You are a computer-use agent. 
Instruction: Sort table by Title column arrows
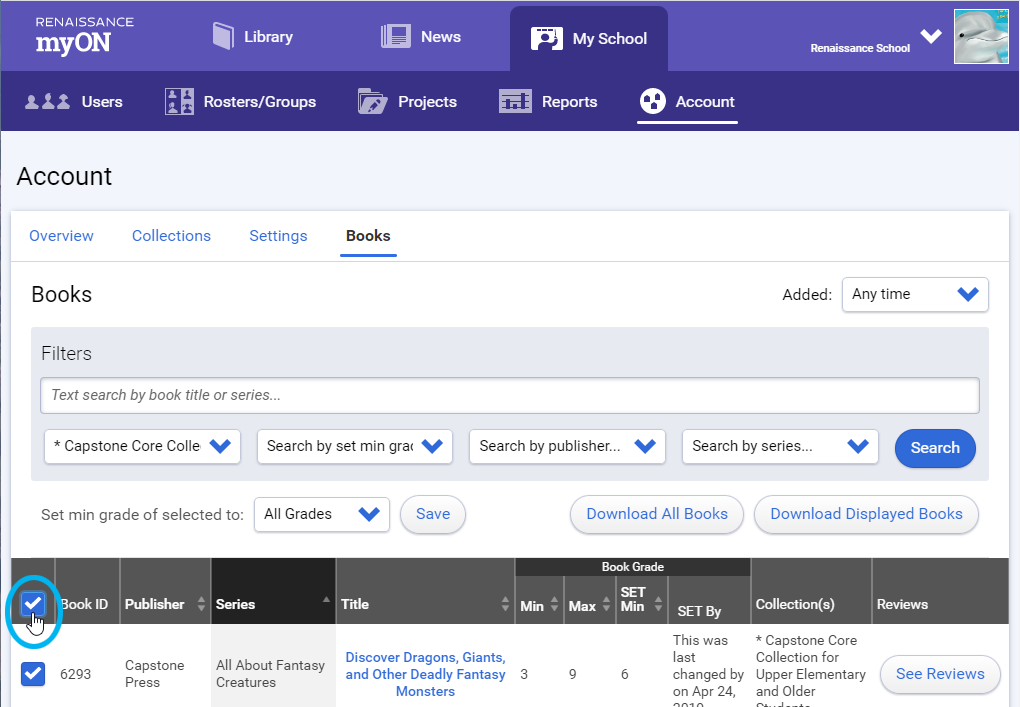[505, 604]
